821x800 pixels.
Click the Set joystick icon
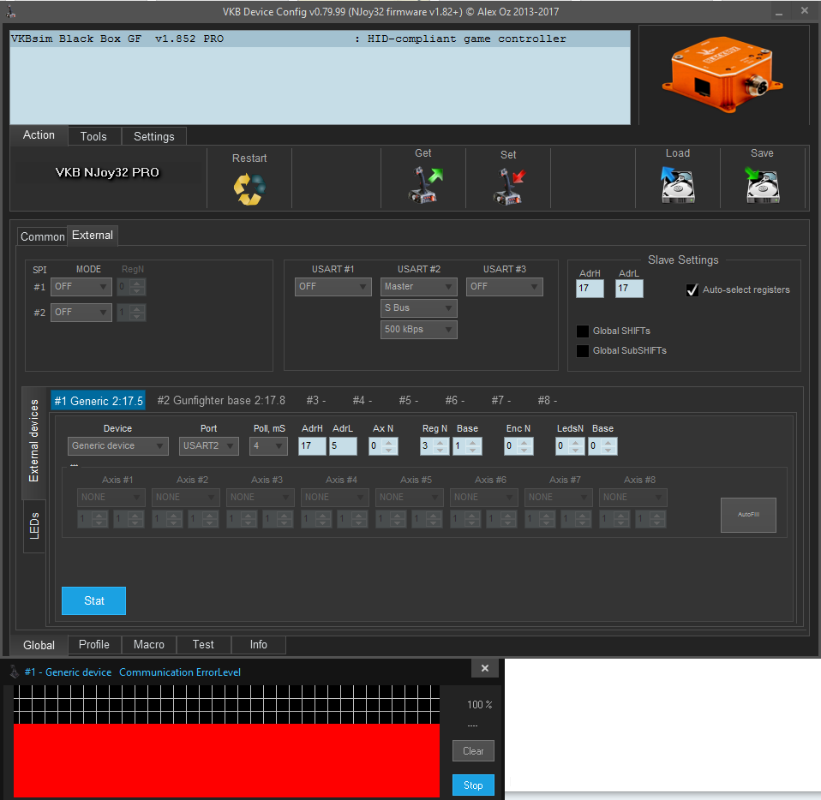508,186
